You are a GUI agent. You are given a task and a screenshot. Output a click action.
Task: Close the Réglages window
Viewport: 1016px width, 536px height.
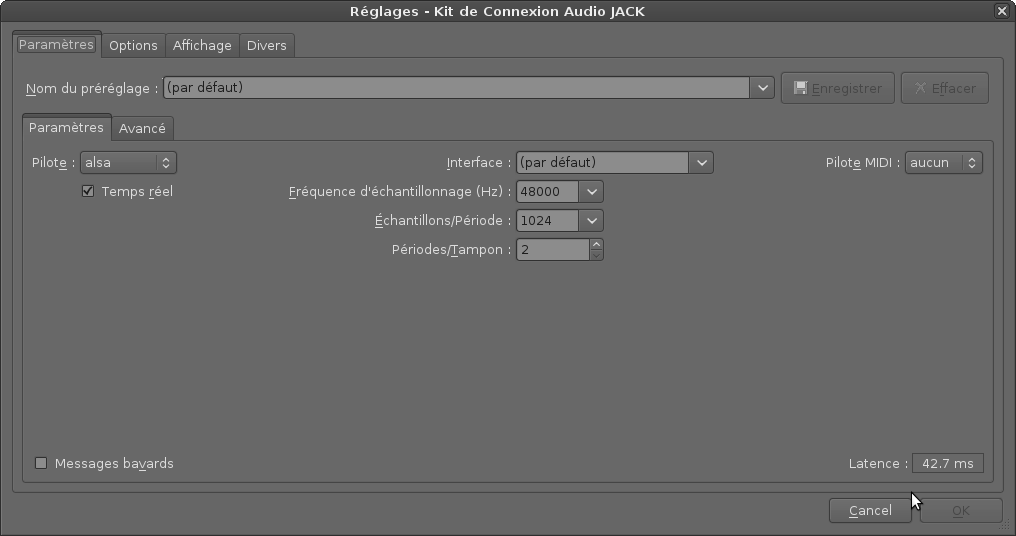1002,11
